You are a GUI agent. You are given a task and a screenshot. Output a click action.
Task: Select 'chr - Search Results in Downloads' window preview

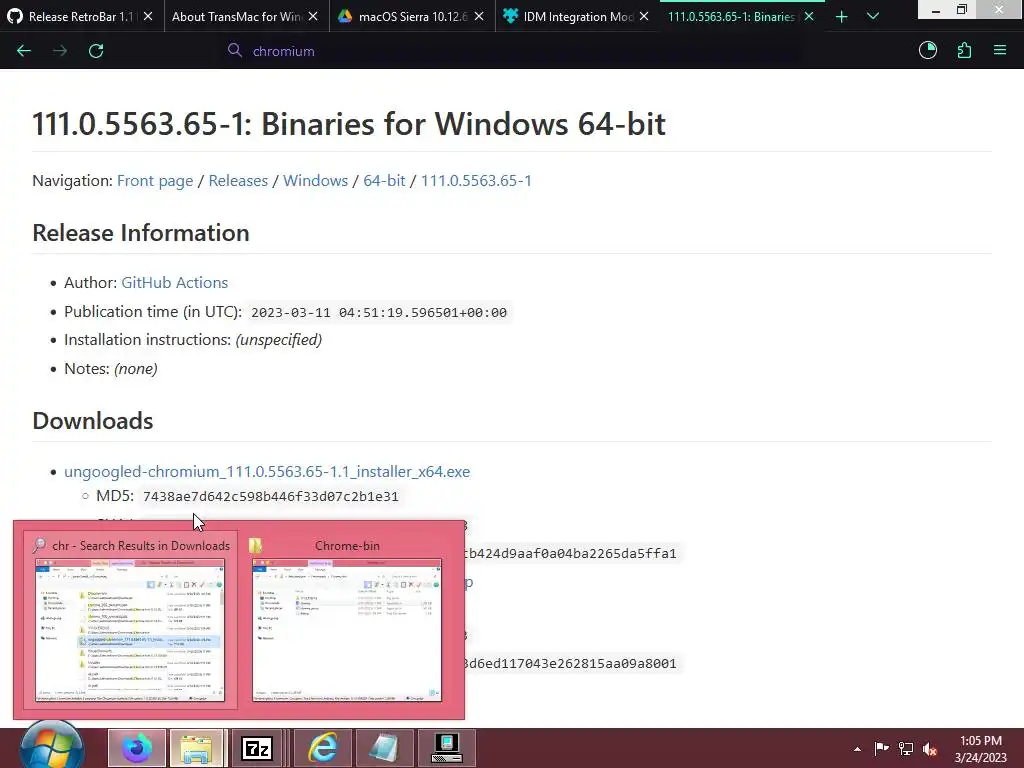130,620
